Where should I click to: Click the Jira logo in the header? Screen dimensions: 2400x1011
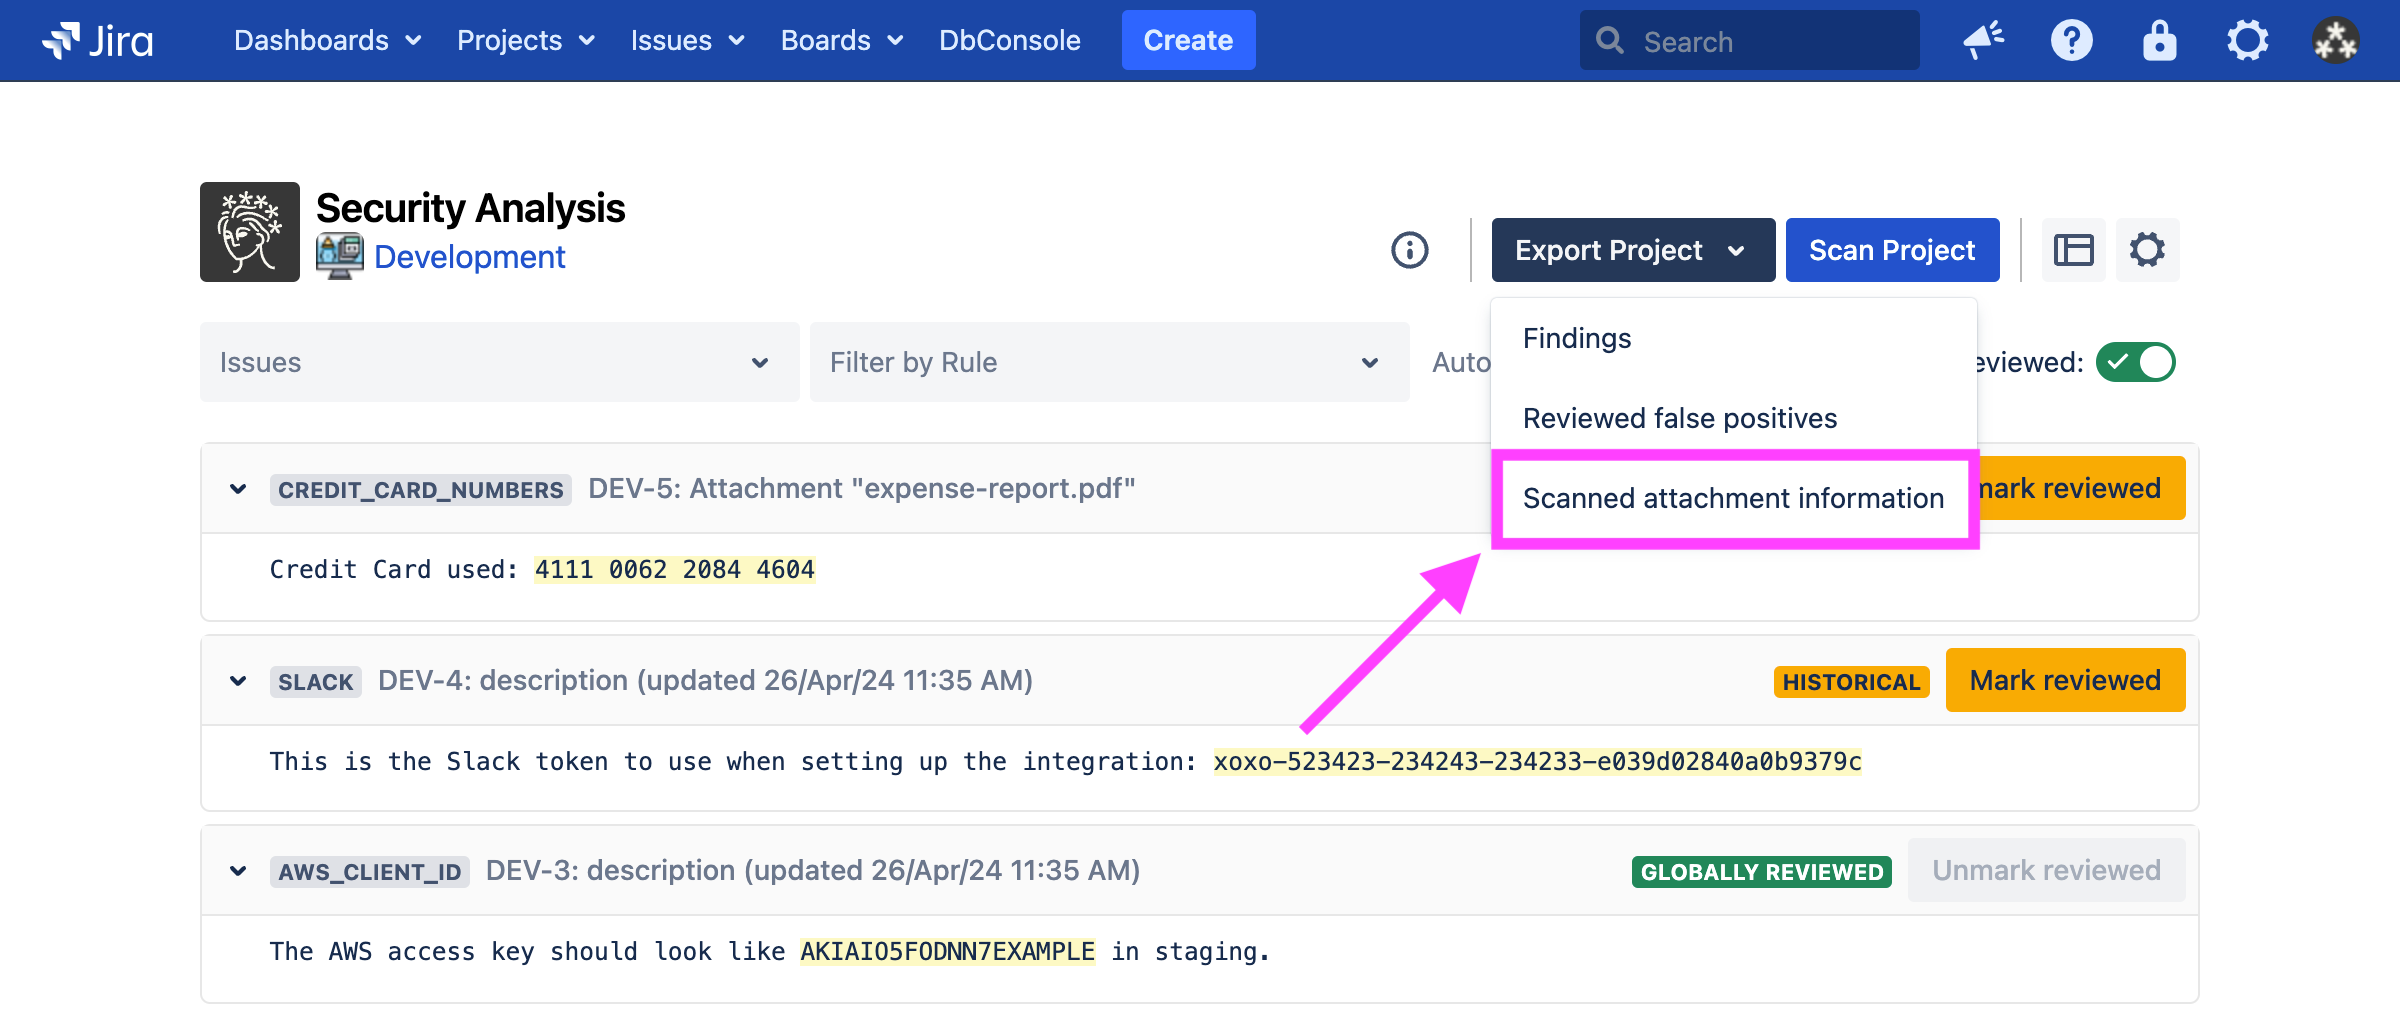click(98, 41)
